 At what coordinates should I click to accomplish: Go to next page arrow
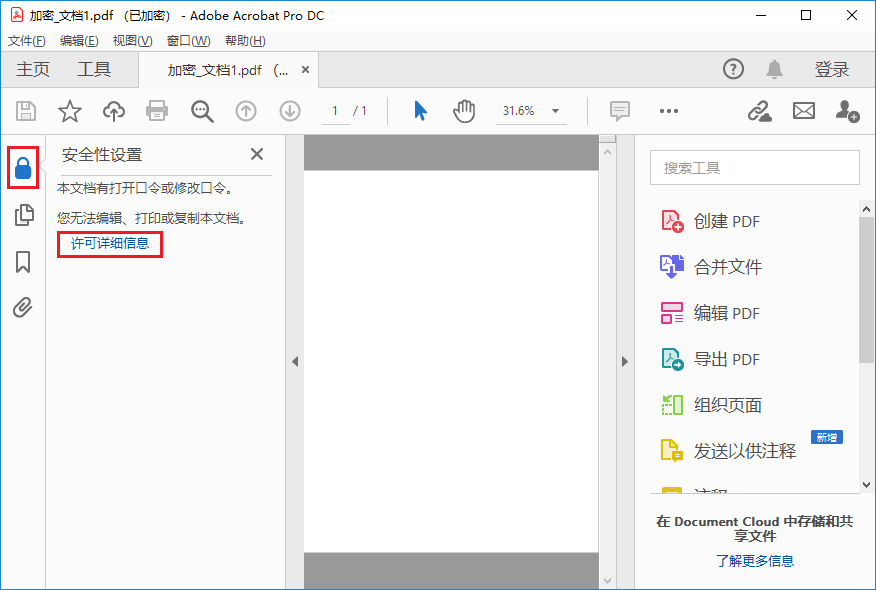[290, 111]
